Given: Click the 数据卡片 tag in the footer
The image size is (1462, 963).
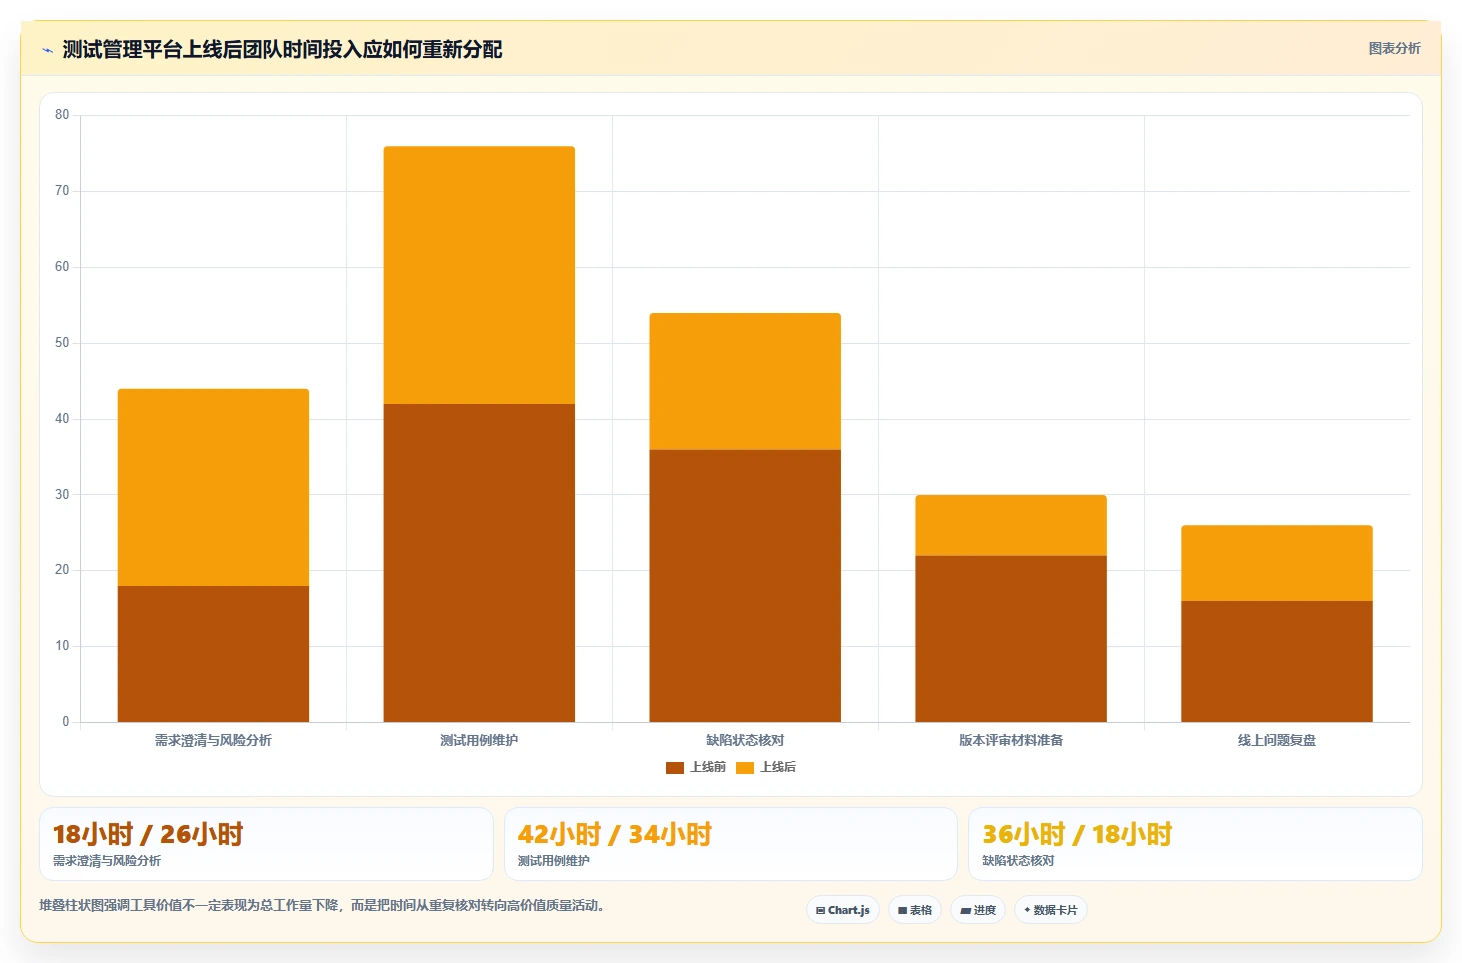Looking at the screenshot, I should tap(1051, 910).
